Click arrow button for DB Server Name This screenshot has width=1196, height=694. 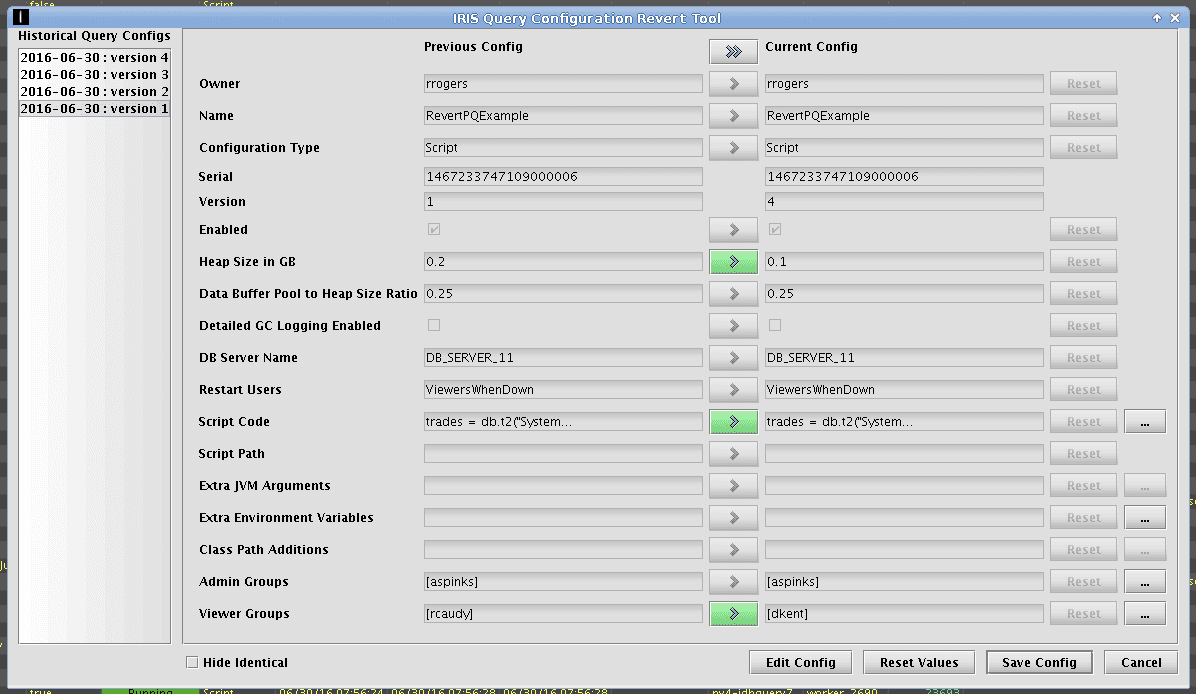click(x=733, y=358)
